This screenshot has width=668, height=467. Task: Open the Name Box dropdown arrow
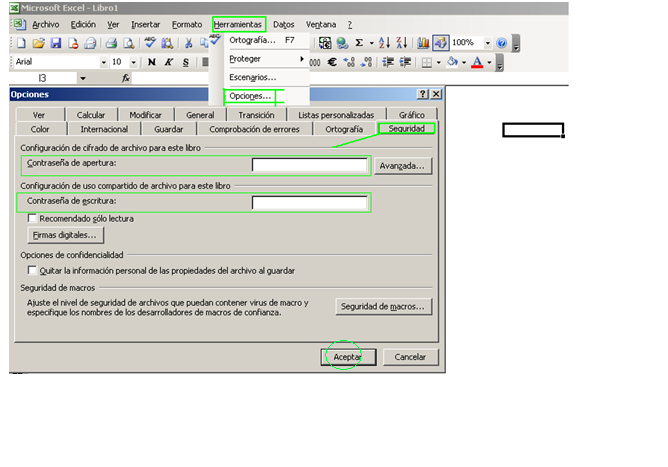[x=83, y=78]
